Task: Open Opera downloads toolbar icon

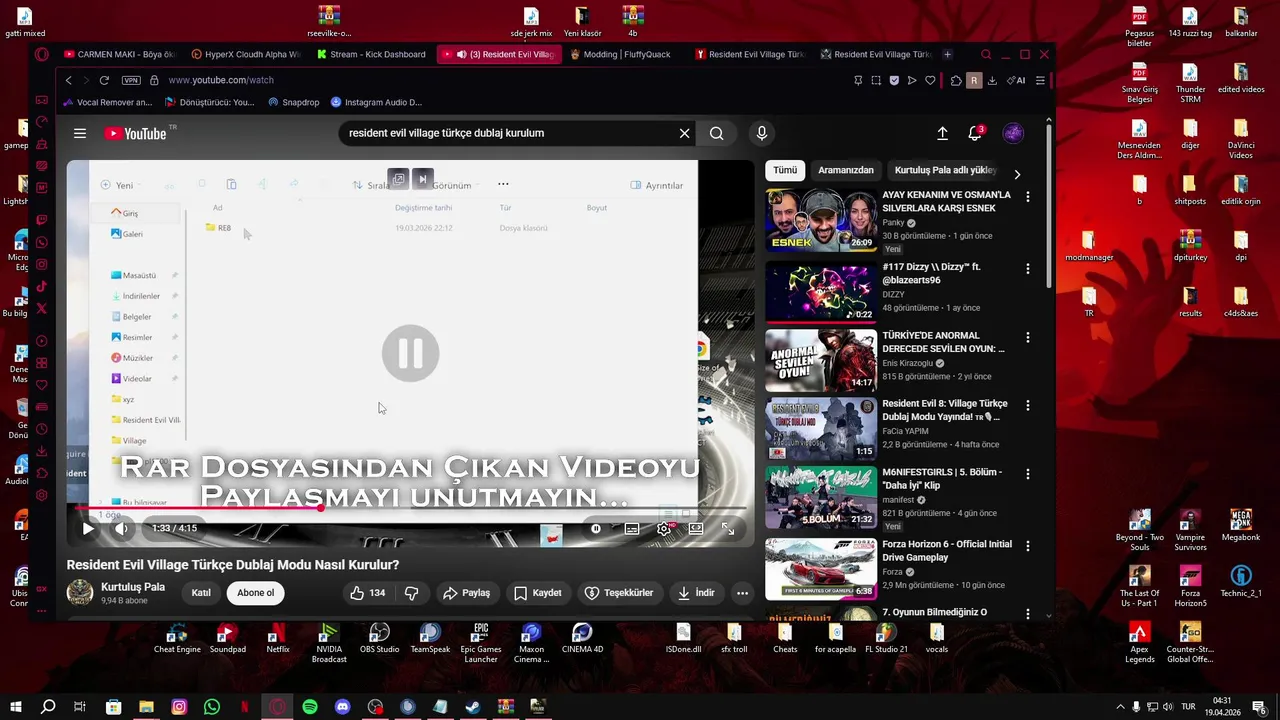Action: click(x=992, y=80)
